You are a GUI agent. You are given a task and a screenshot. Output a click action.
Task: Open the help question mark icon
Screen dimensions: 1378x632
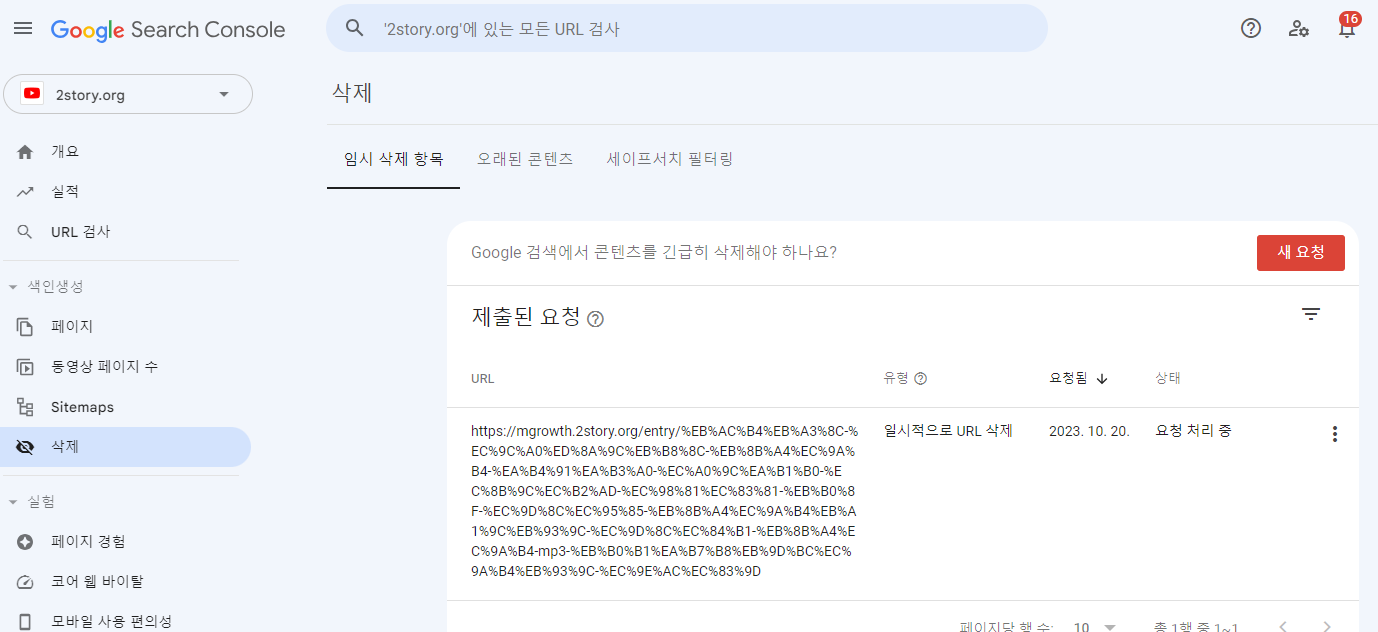coord(1250,28)
